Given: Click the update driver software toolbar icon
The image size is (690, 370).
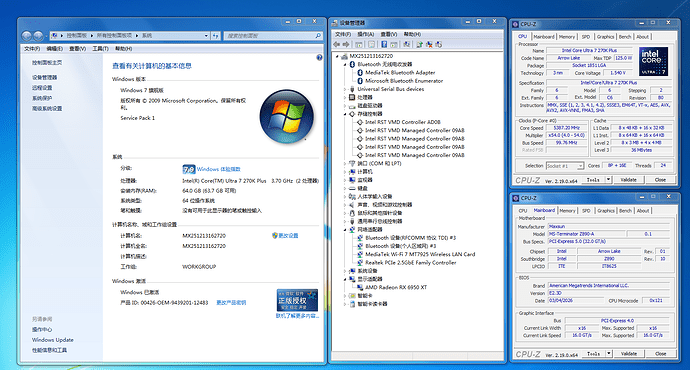Looking at the screenshot, I should 419,44.
